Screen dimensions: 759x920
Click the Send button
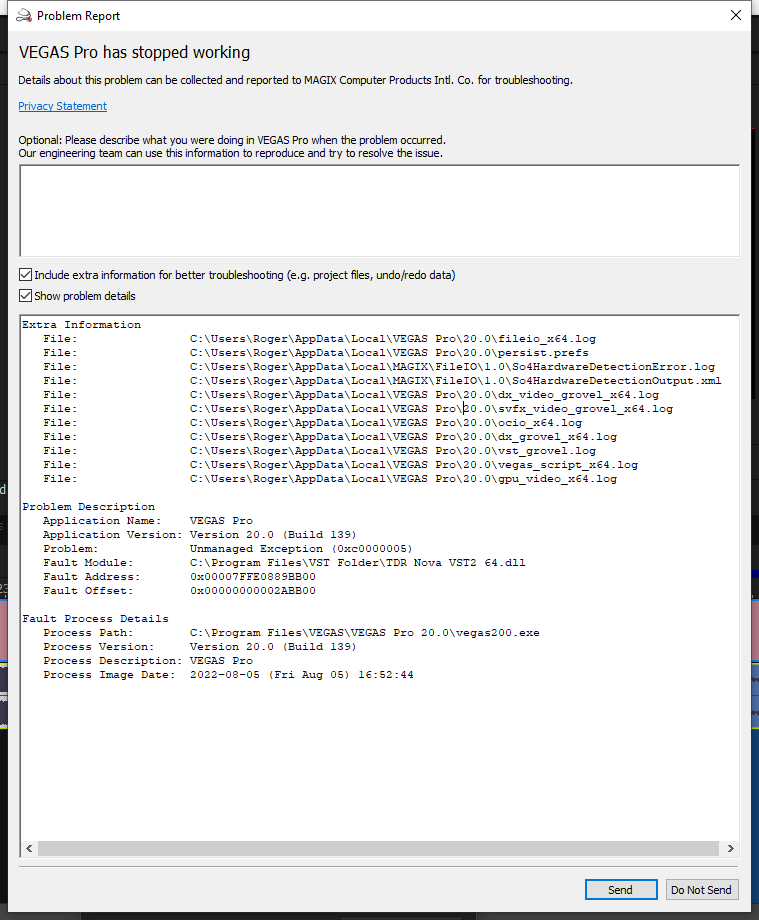tap(620, 890)
